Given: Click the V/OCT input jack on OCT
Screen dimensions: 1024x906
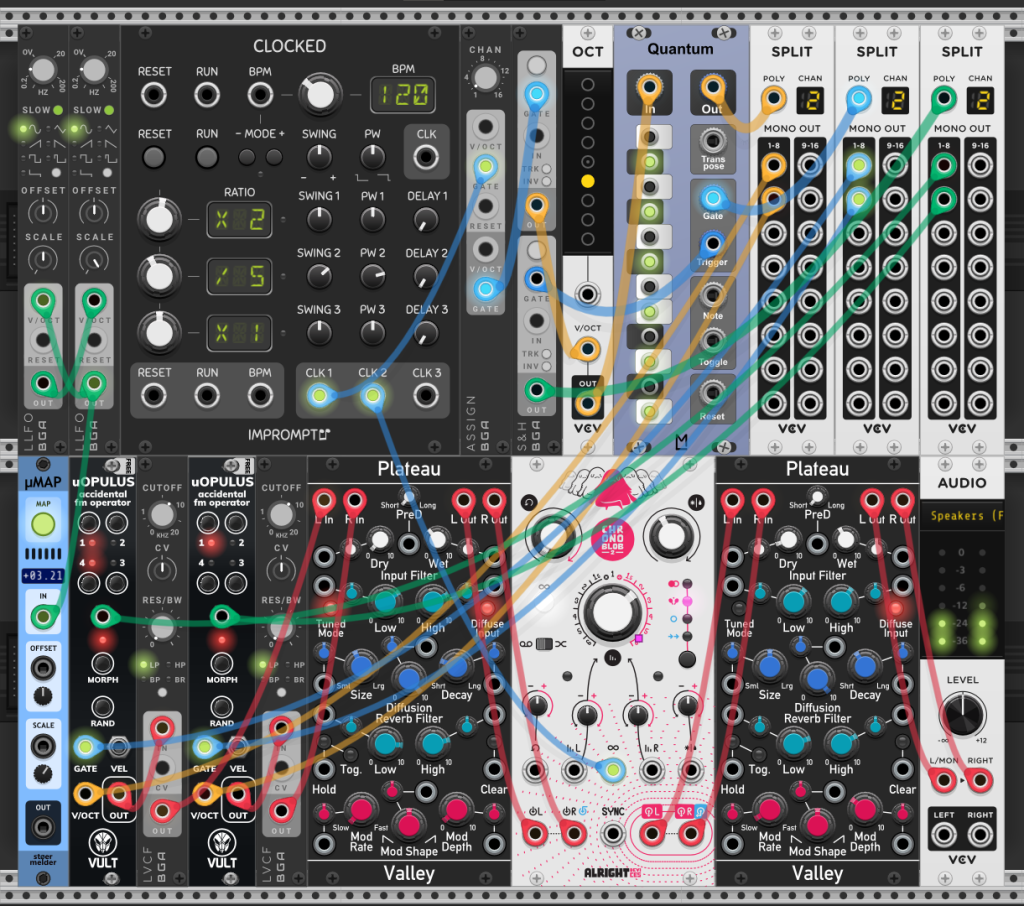Looking at the screenshot, I should coord(586,349).
